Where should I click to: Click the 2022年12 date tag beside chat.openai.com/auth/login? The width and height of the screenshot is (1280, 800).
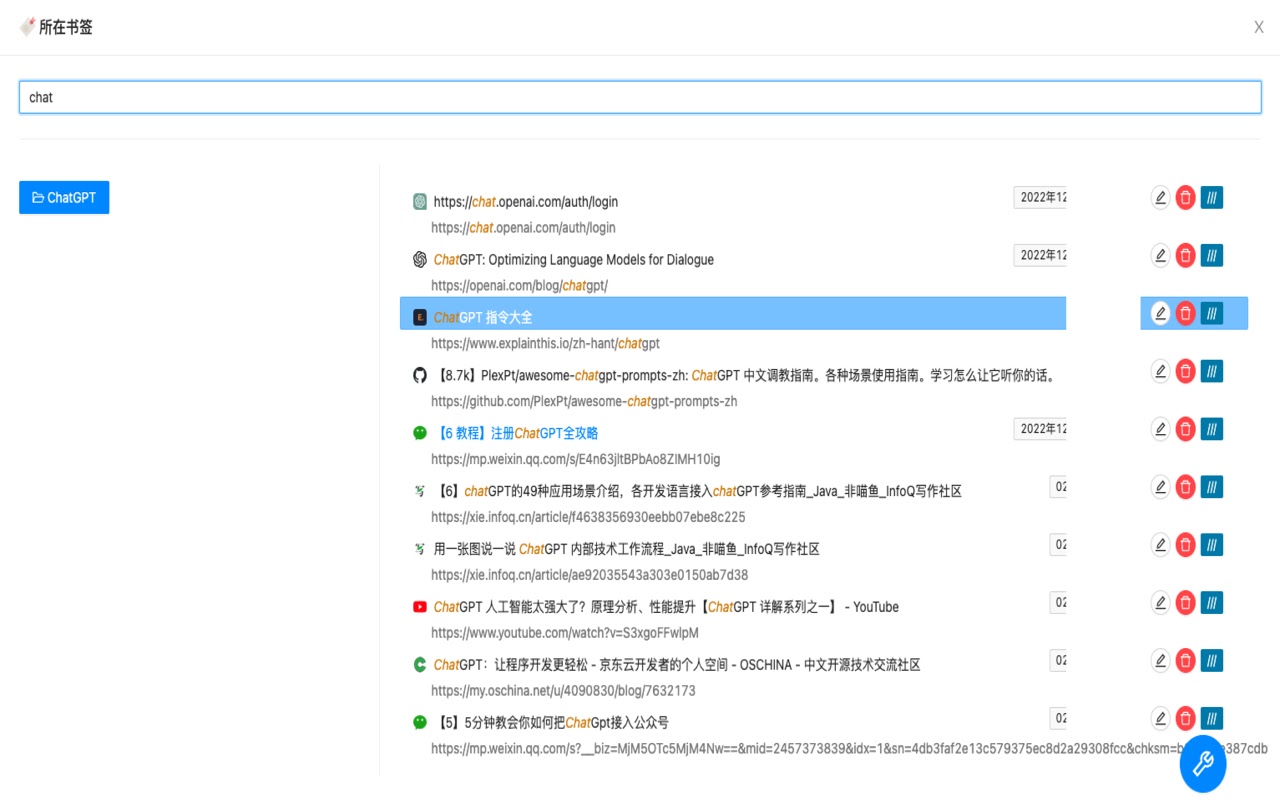coord(1040,198)
